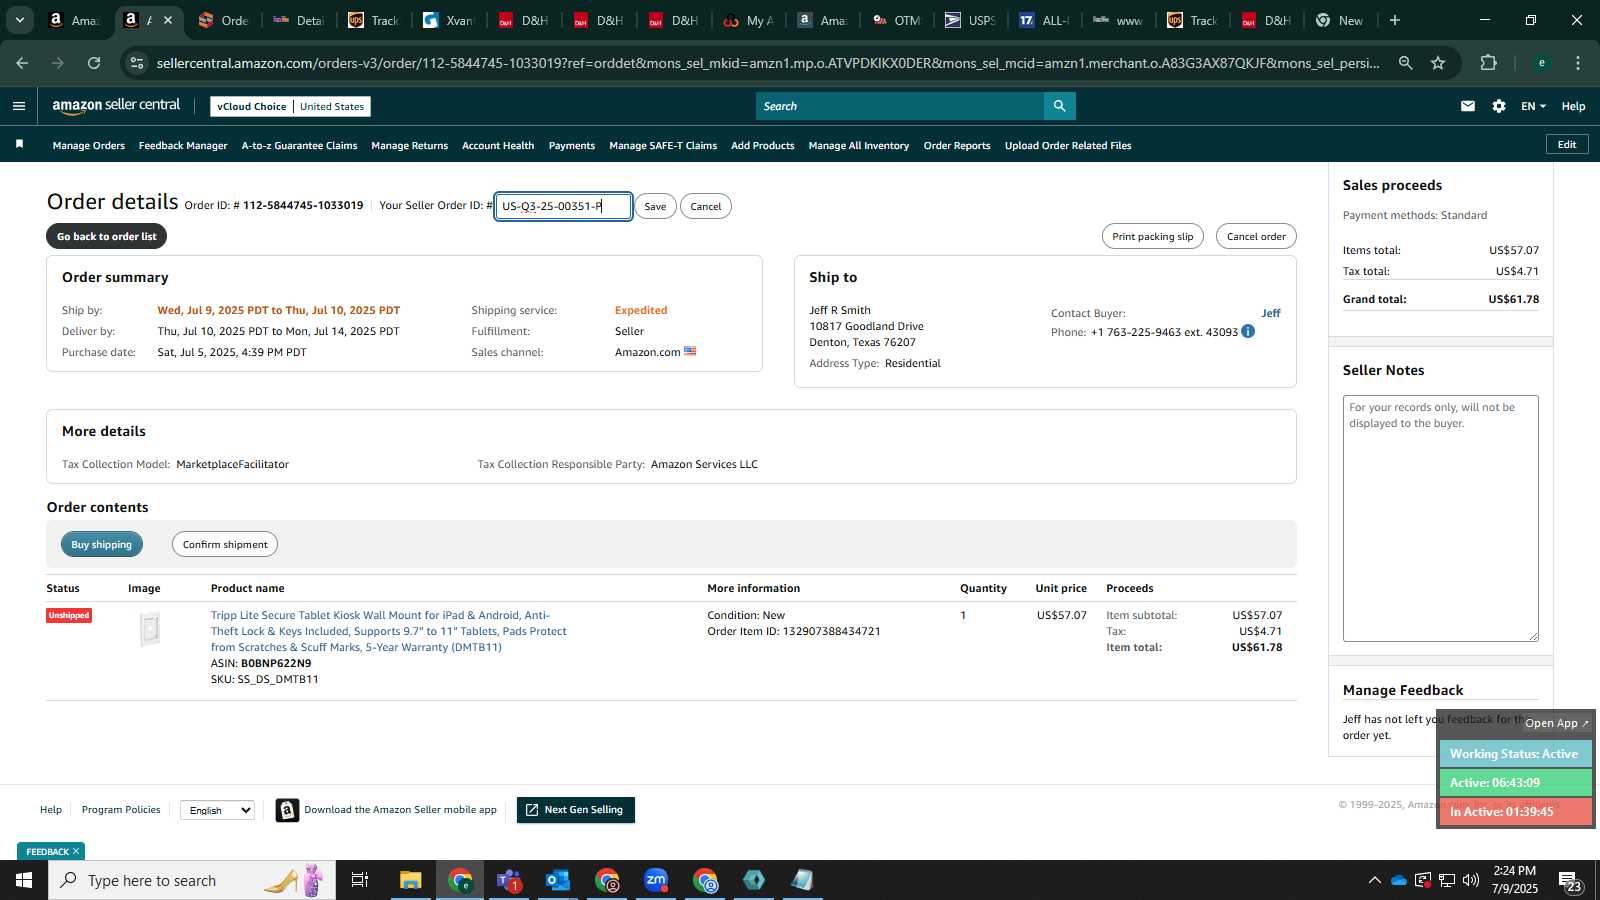
Task: Switch to the USPS browser tab
Action: click(x=971, y=20)
